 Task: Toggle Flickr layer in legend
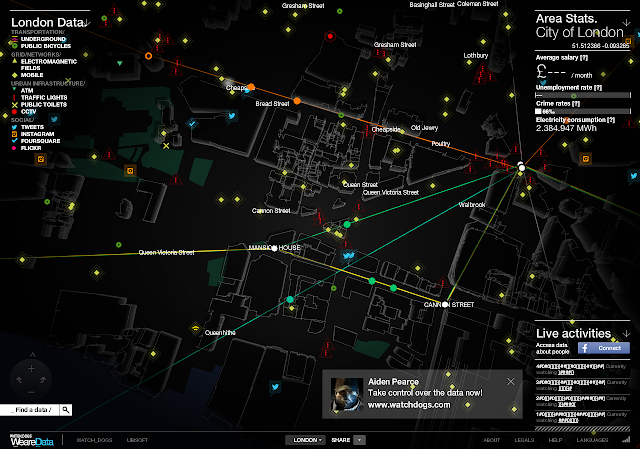pos(27,148)
